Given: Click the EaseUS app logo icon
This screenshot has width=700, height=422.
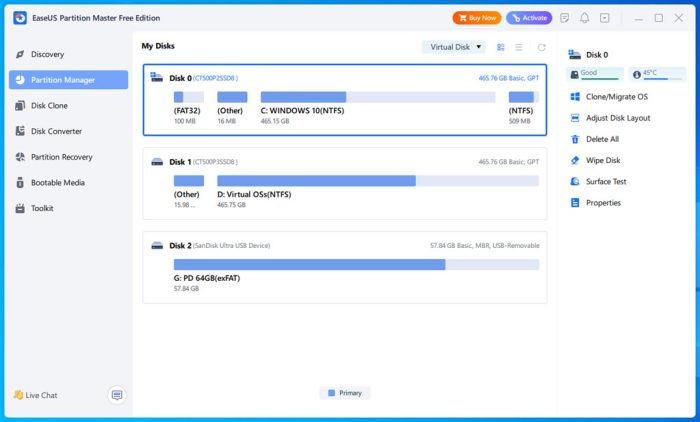Looking at the screenshot, I should click(x=20, y=18).
